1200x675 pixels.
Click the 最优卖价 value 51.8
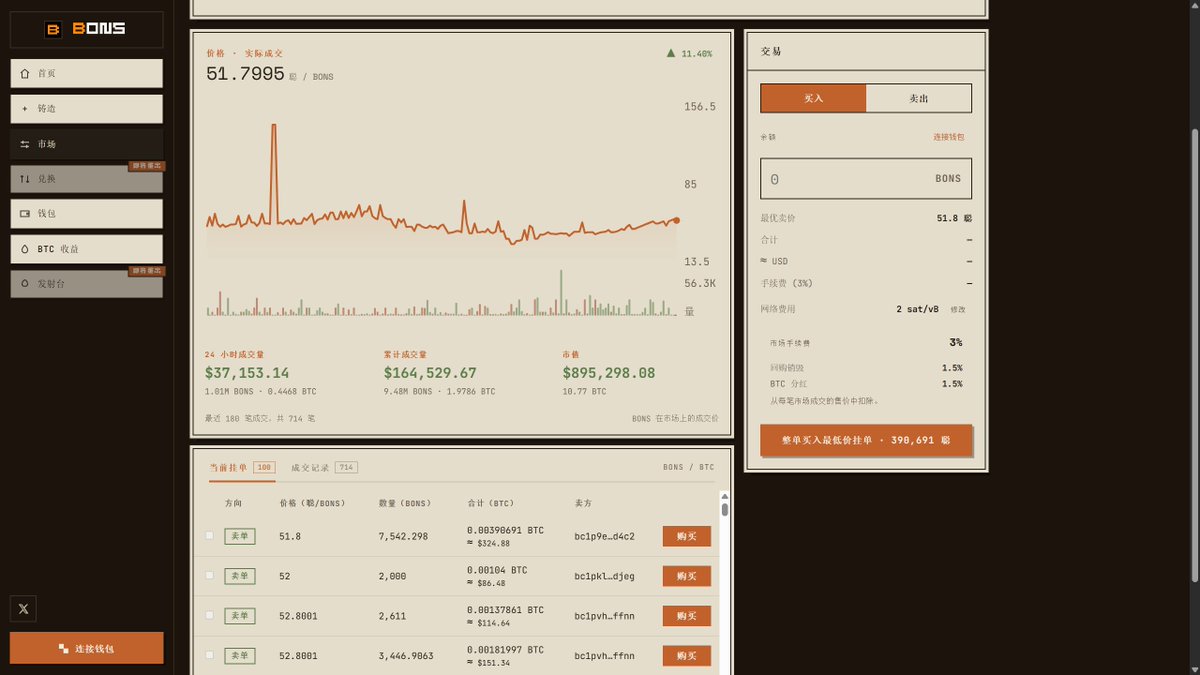[x=954, y=218]
